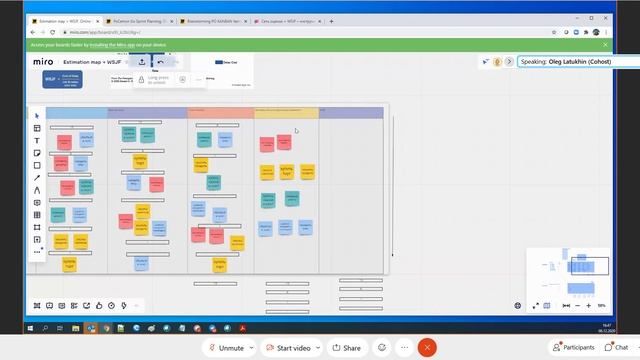Open Windows taskbar search

pos(45,328)
